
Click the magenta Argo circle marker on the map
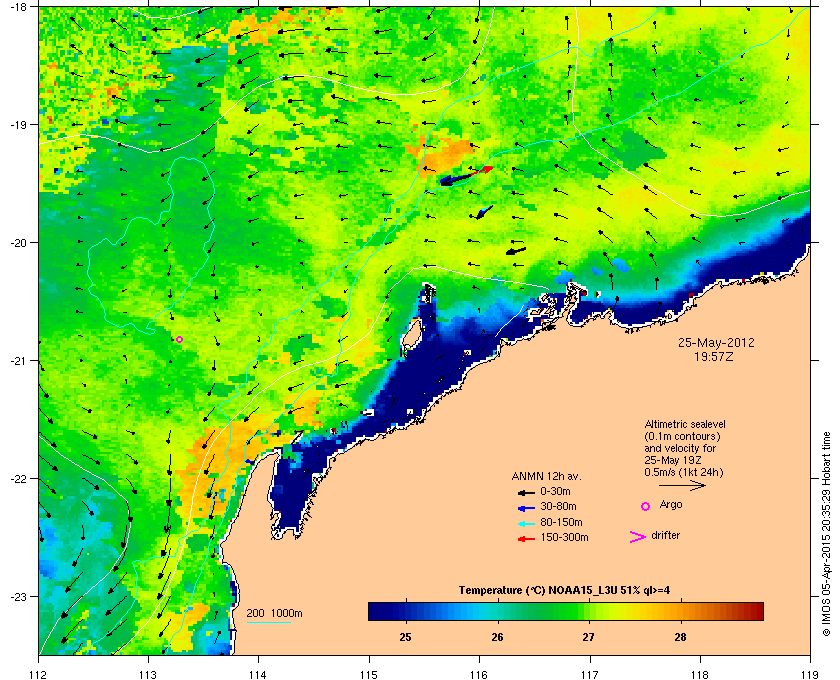pyautogui.click(x=179, y=339)
